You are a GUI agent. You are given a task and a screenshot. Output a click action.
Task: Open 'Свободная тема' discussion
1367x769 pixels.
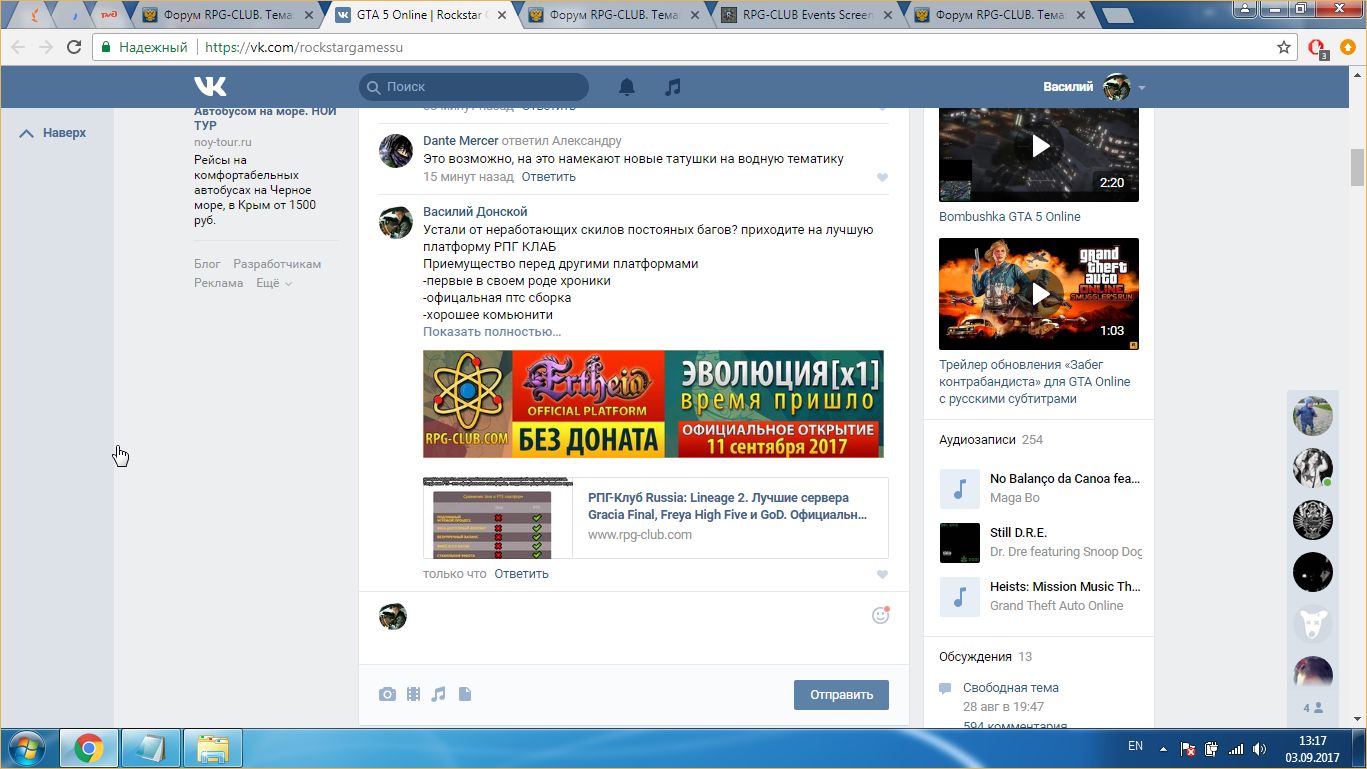tap(1010, 688)
